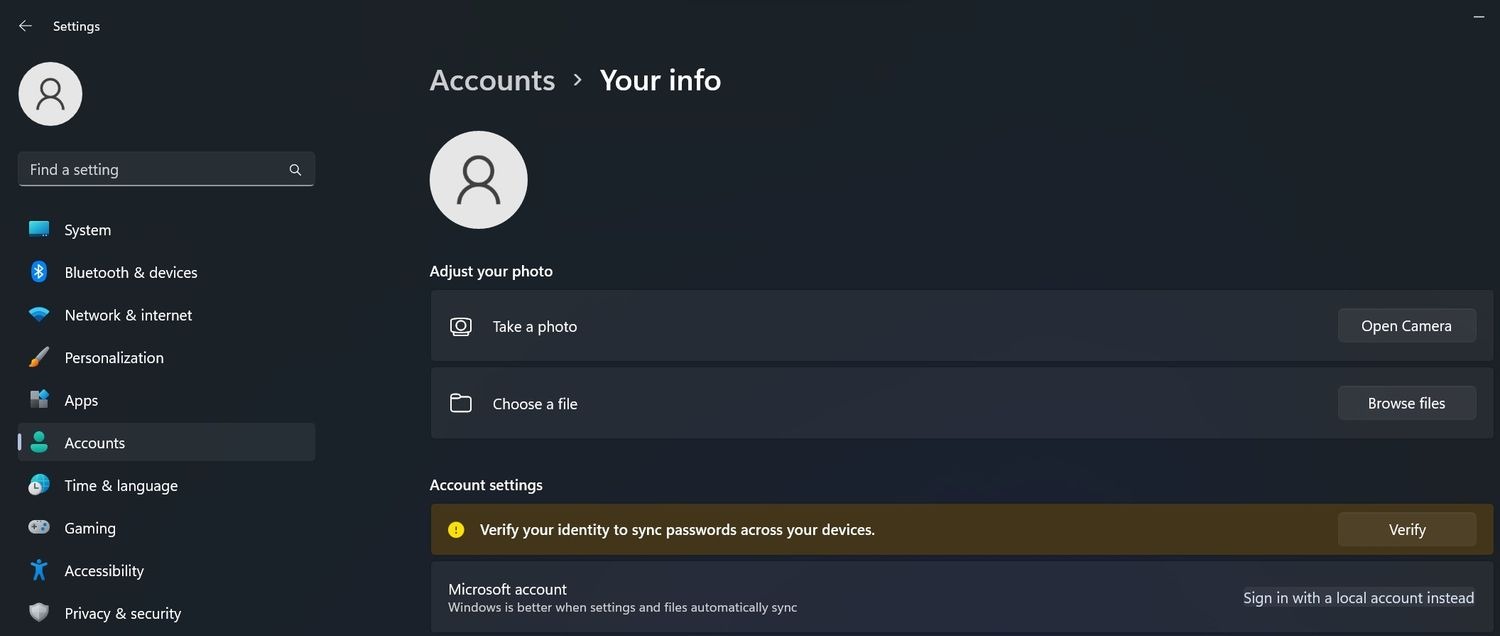This screenshot has height=636, width=1500.
Task: Click Sign in with a local account instead
Action: click(1358, 598)
